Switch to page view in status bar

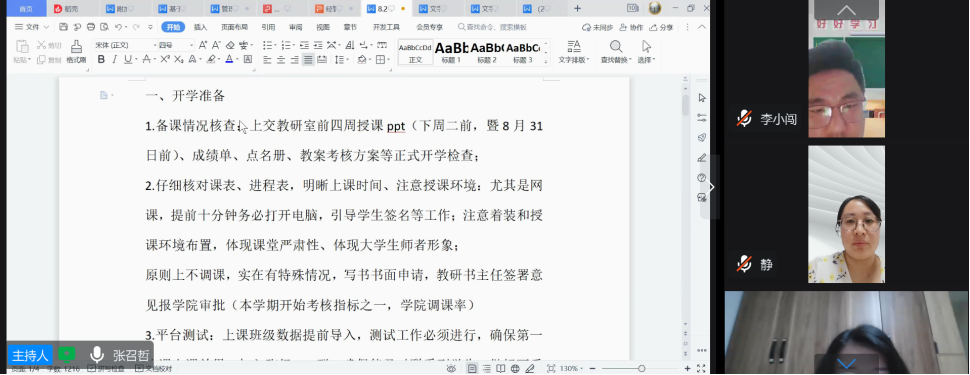click(473, 369)
